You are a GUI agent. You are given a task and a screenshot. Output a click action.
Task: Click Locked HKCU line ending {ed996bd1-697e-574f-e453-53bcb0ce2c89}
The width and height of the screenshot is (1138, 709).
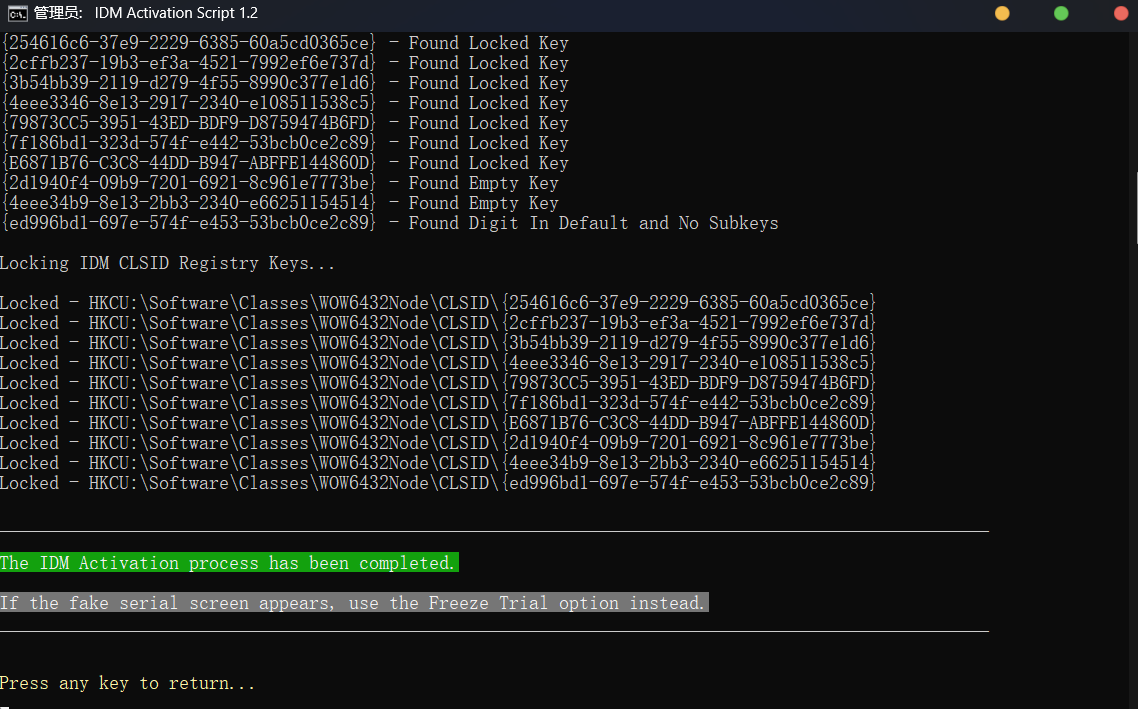click(x=438, y=483)
